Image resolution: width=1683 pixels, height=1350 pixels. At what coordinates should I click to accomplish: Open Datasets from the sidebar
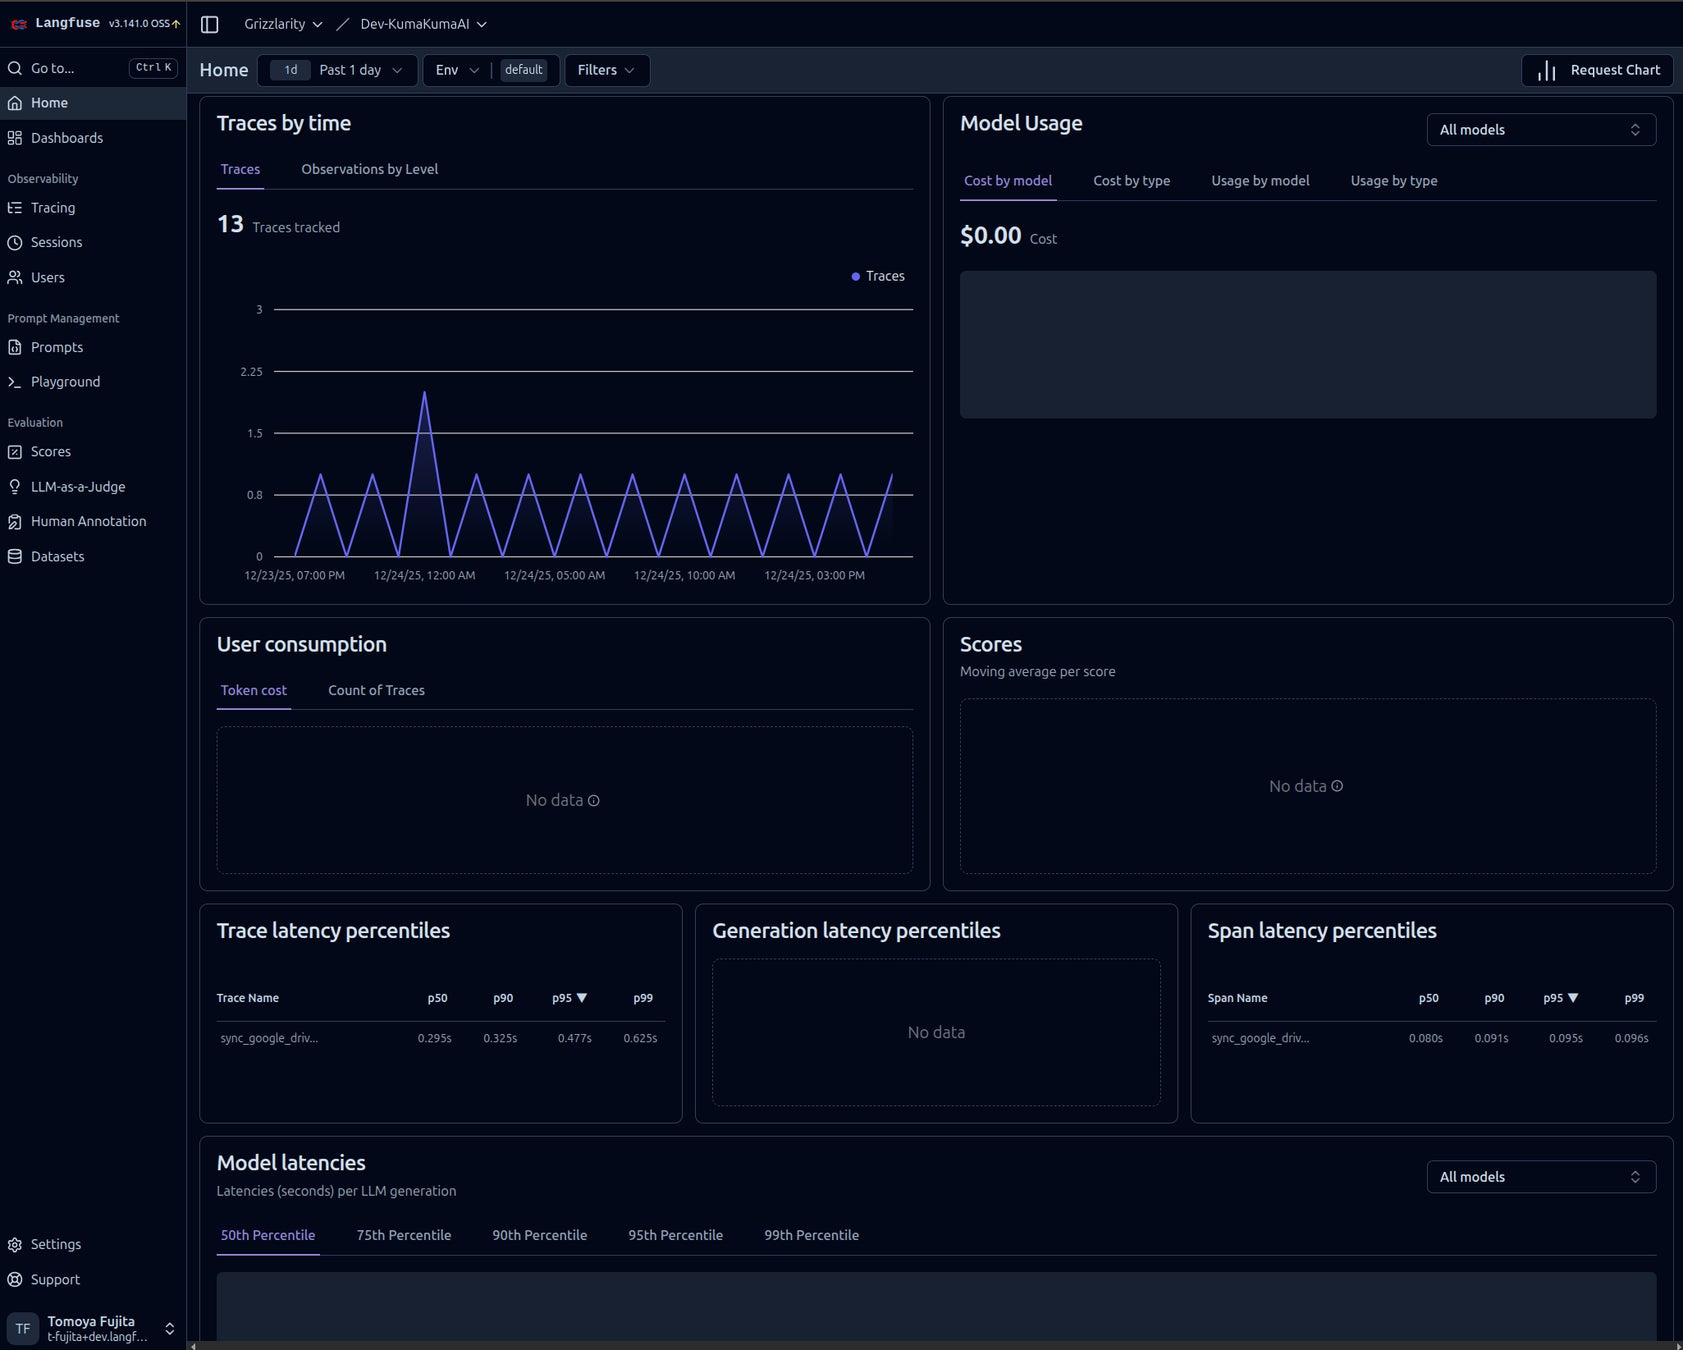[x=57, y=557]
